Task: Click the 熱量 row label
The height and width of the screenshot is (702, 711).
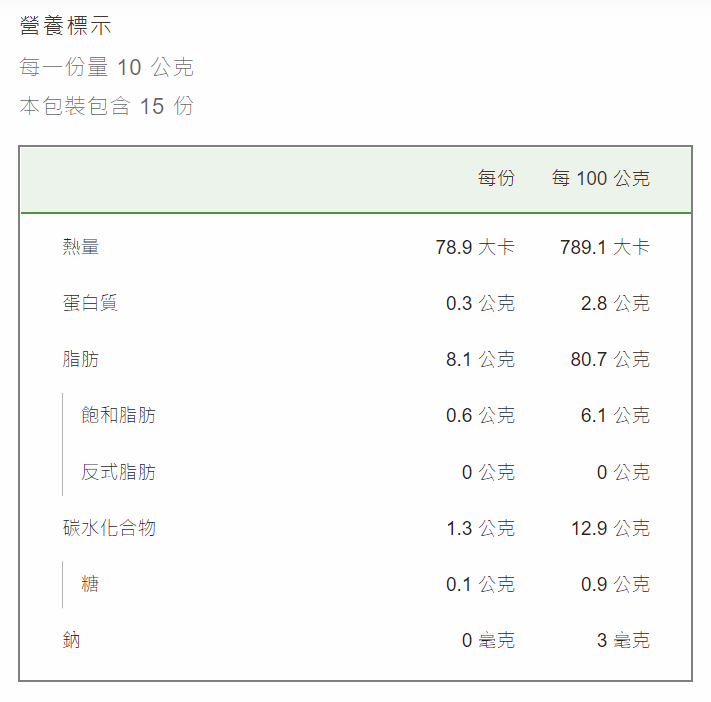Action: pyautogui.click(x=81, y=247)
